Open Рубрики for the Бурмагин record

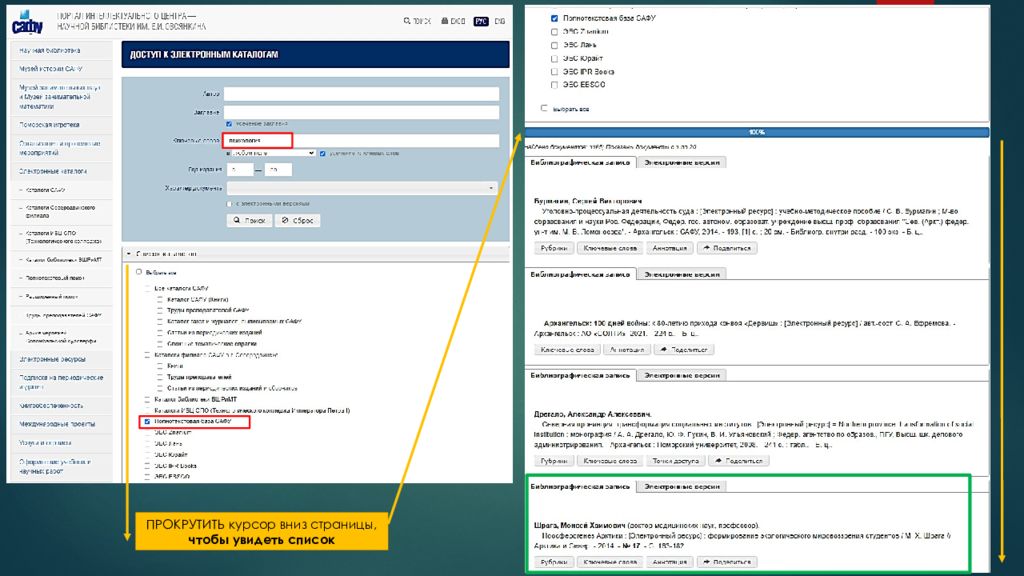coord(554,248)
